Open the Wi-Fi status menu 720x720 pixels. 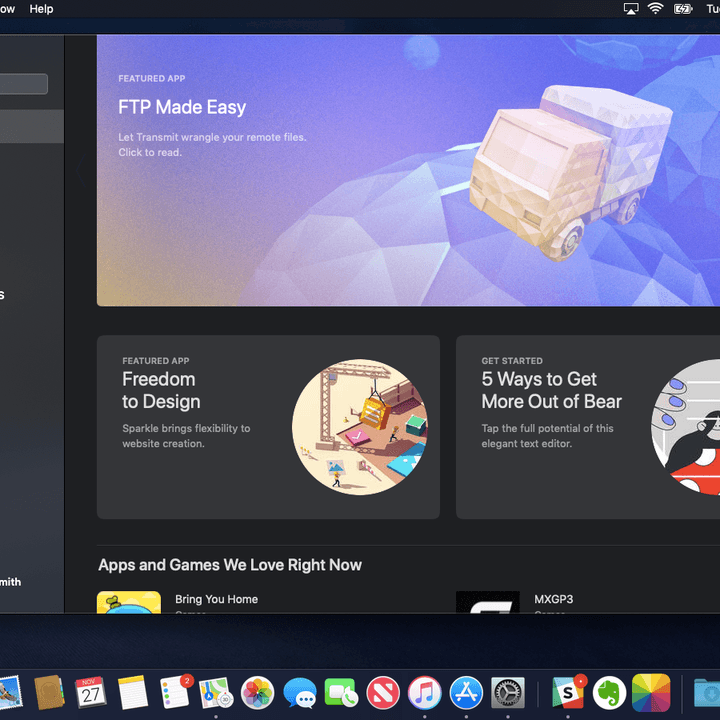pos(655,9)
